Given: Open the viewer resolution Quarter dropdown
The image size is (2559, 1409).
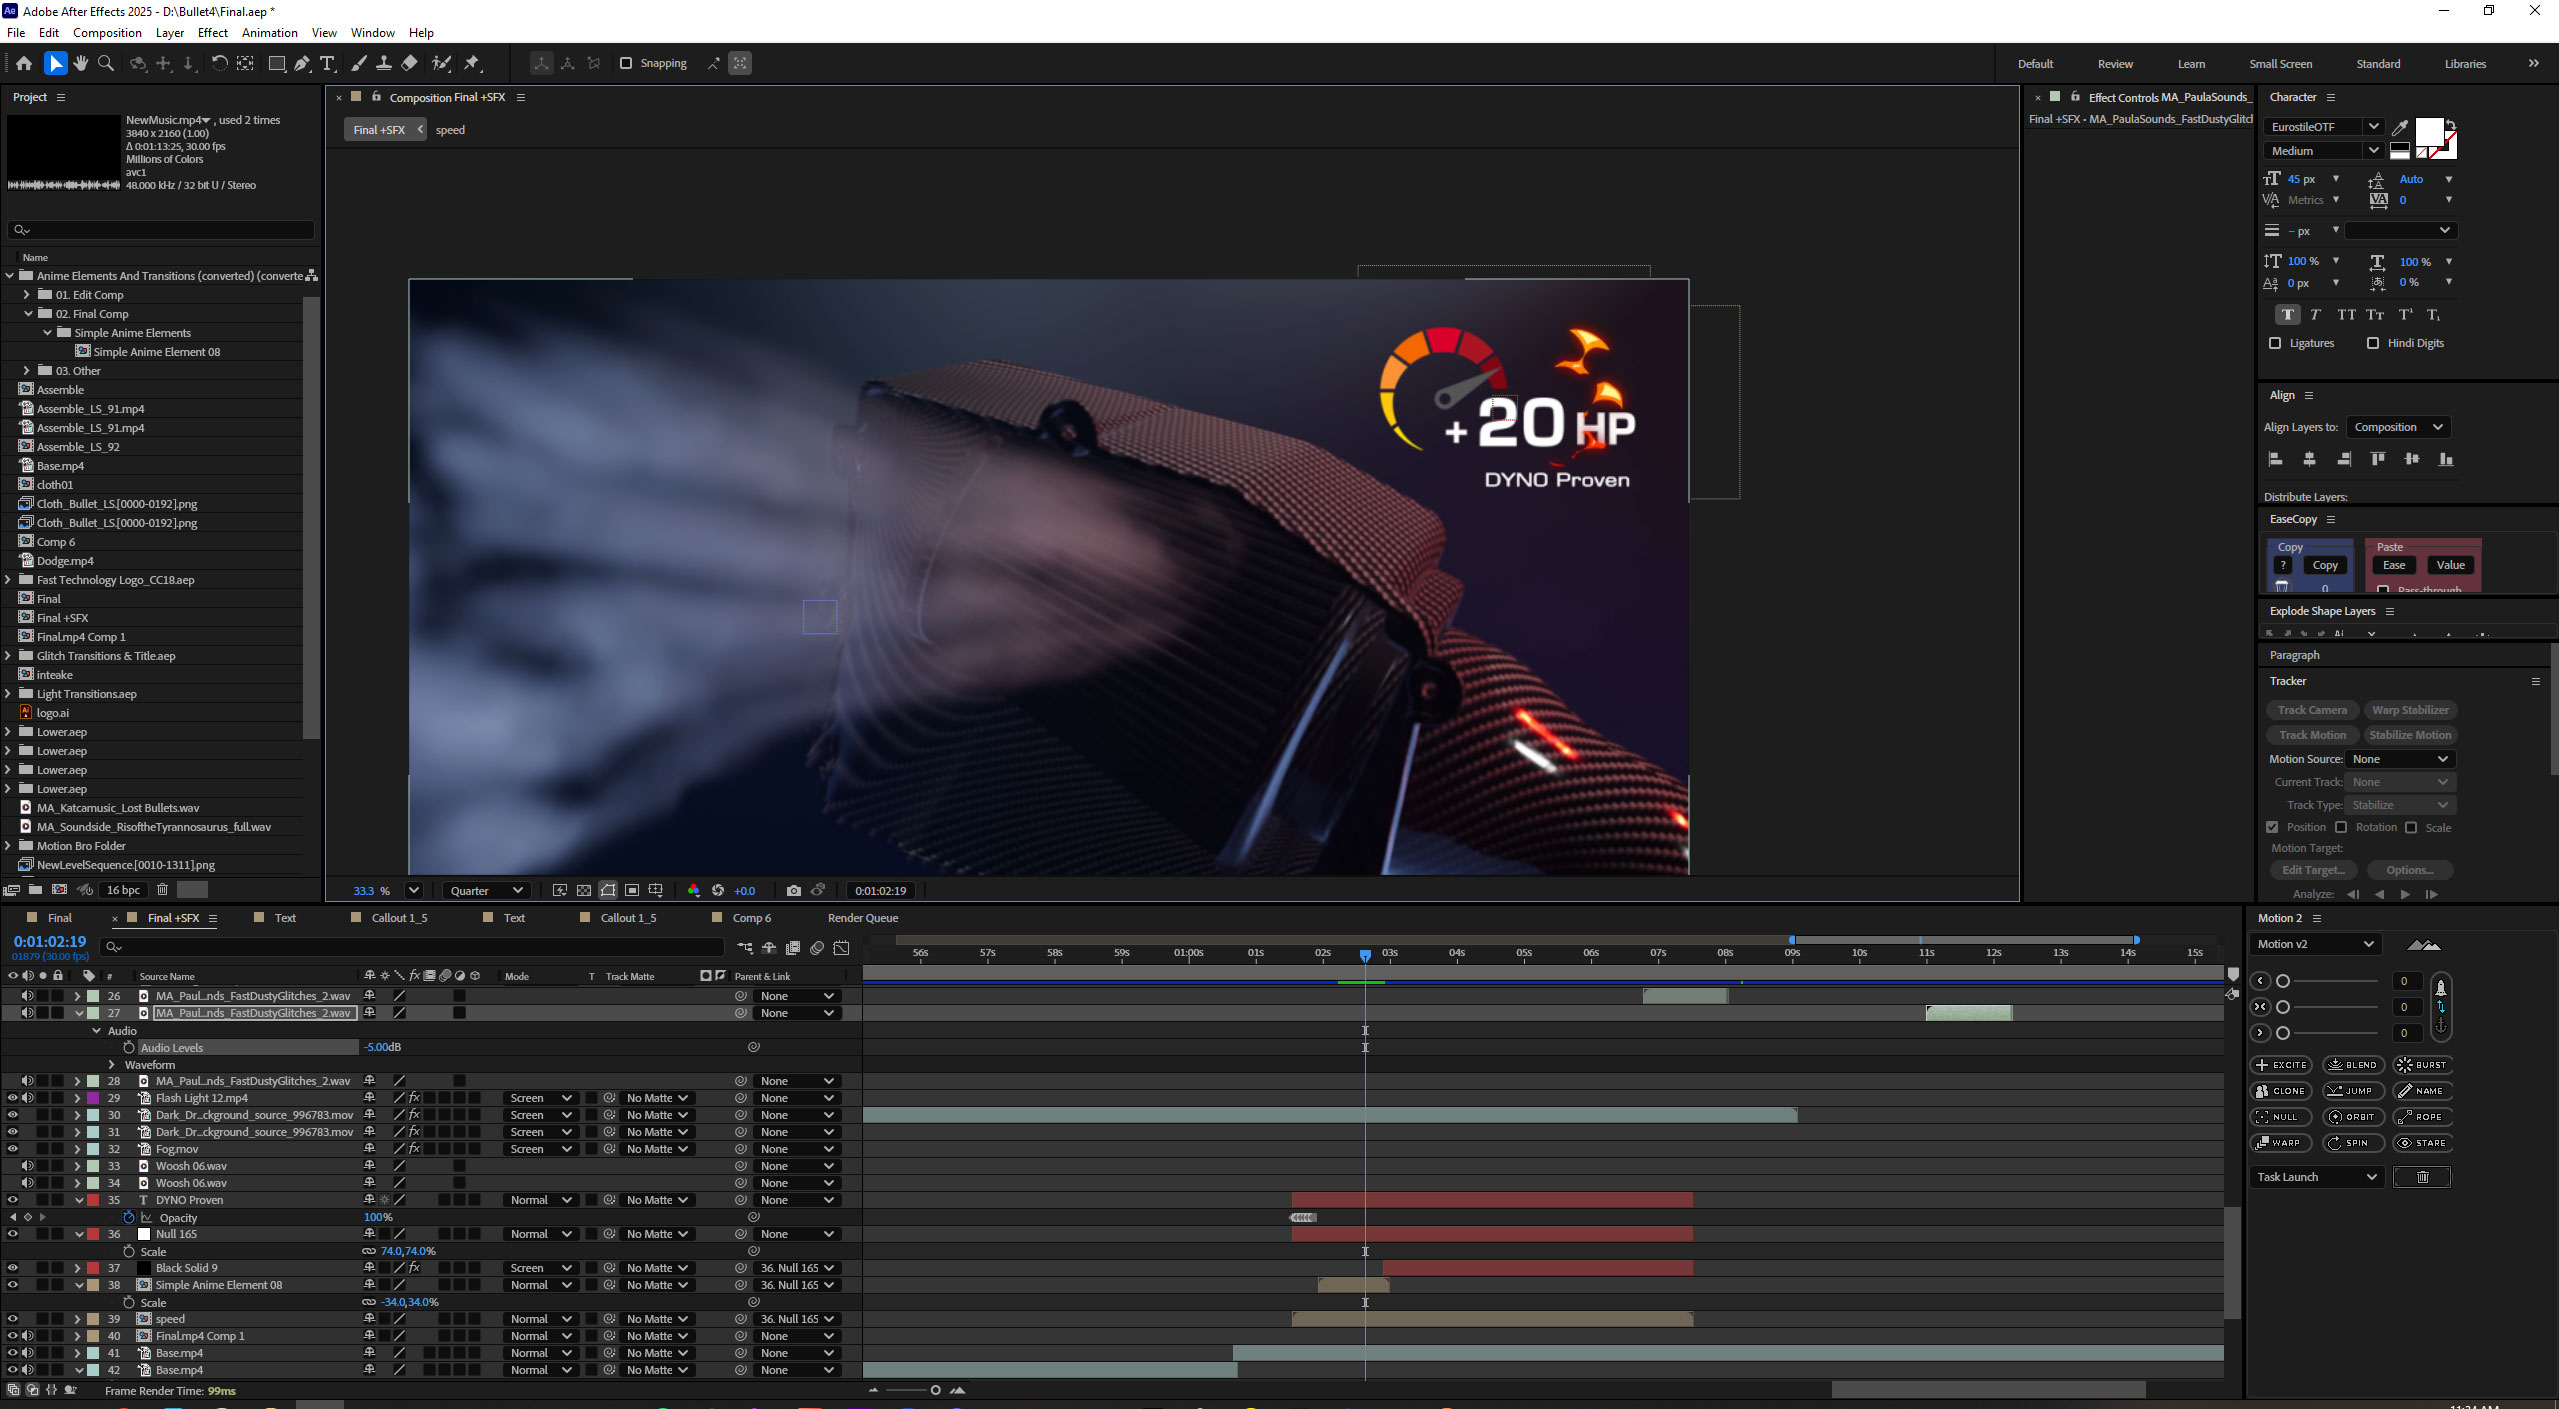Looking at the screenshot, I should [486, 890].
